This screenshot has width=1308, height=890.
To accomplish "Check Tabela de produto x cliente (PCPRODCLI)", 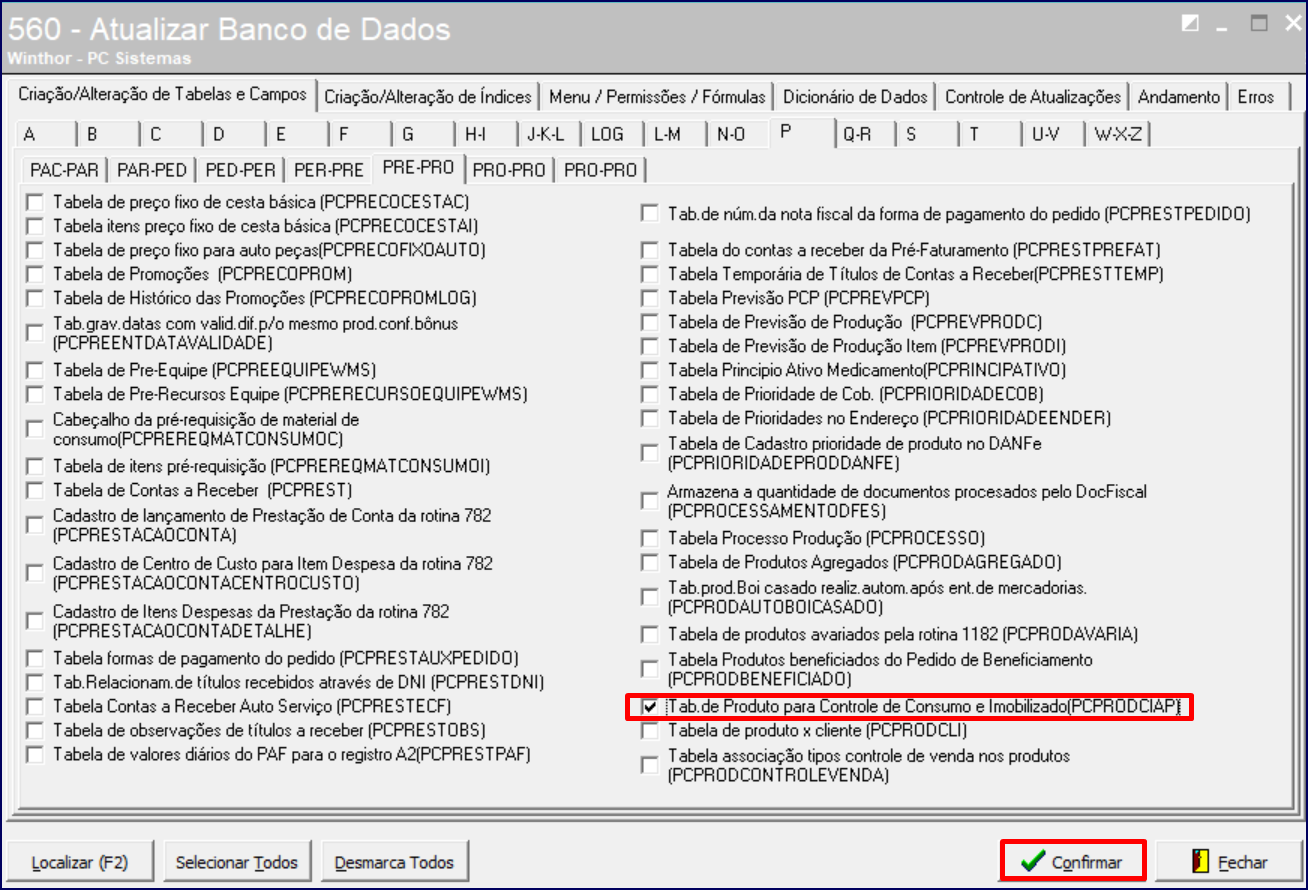I will pyautogui.click(x=650, y=731).
